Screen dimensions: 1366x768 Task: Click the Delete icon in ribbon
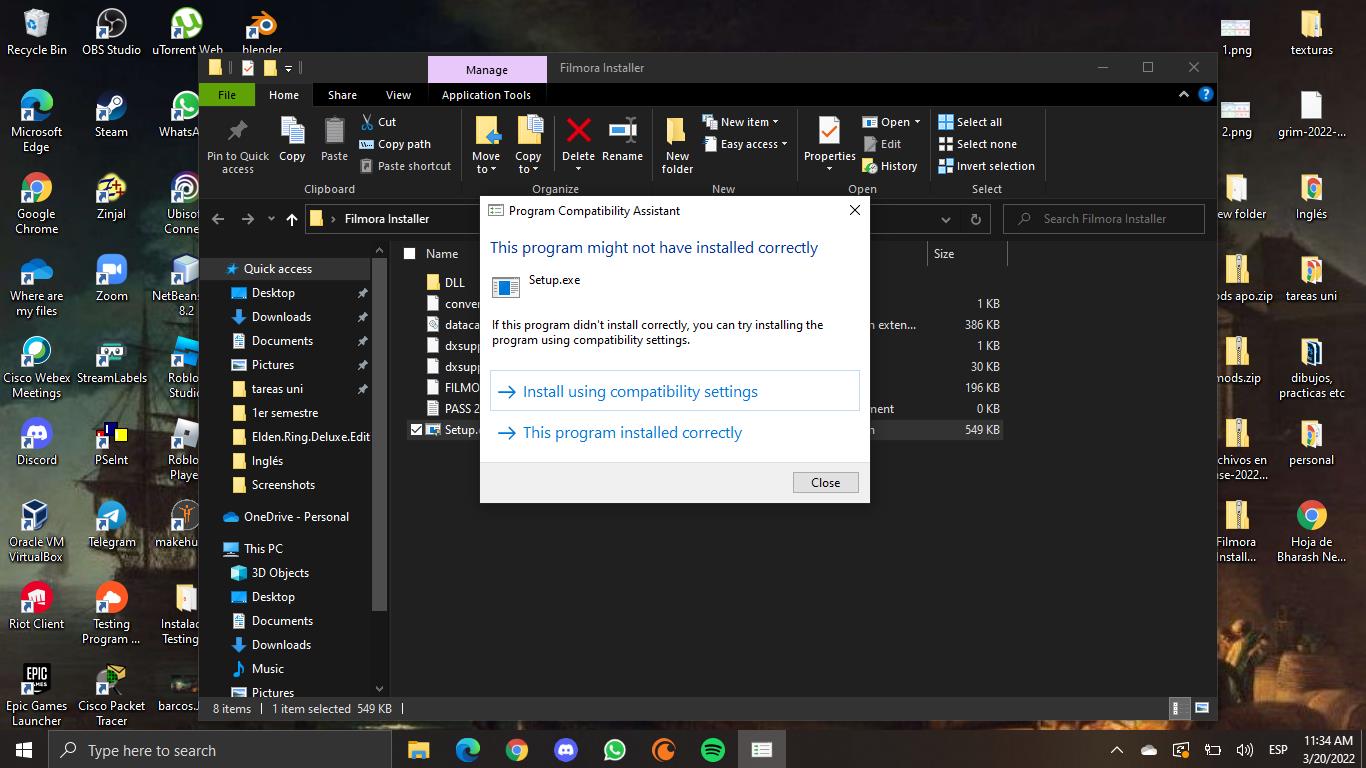[578, 139]
